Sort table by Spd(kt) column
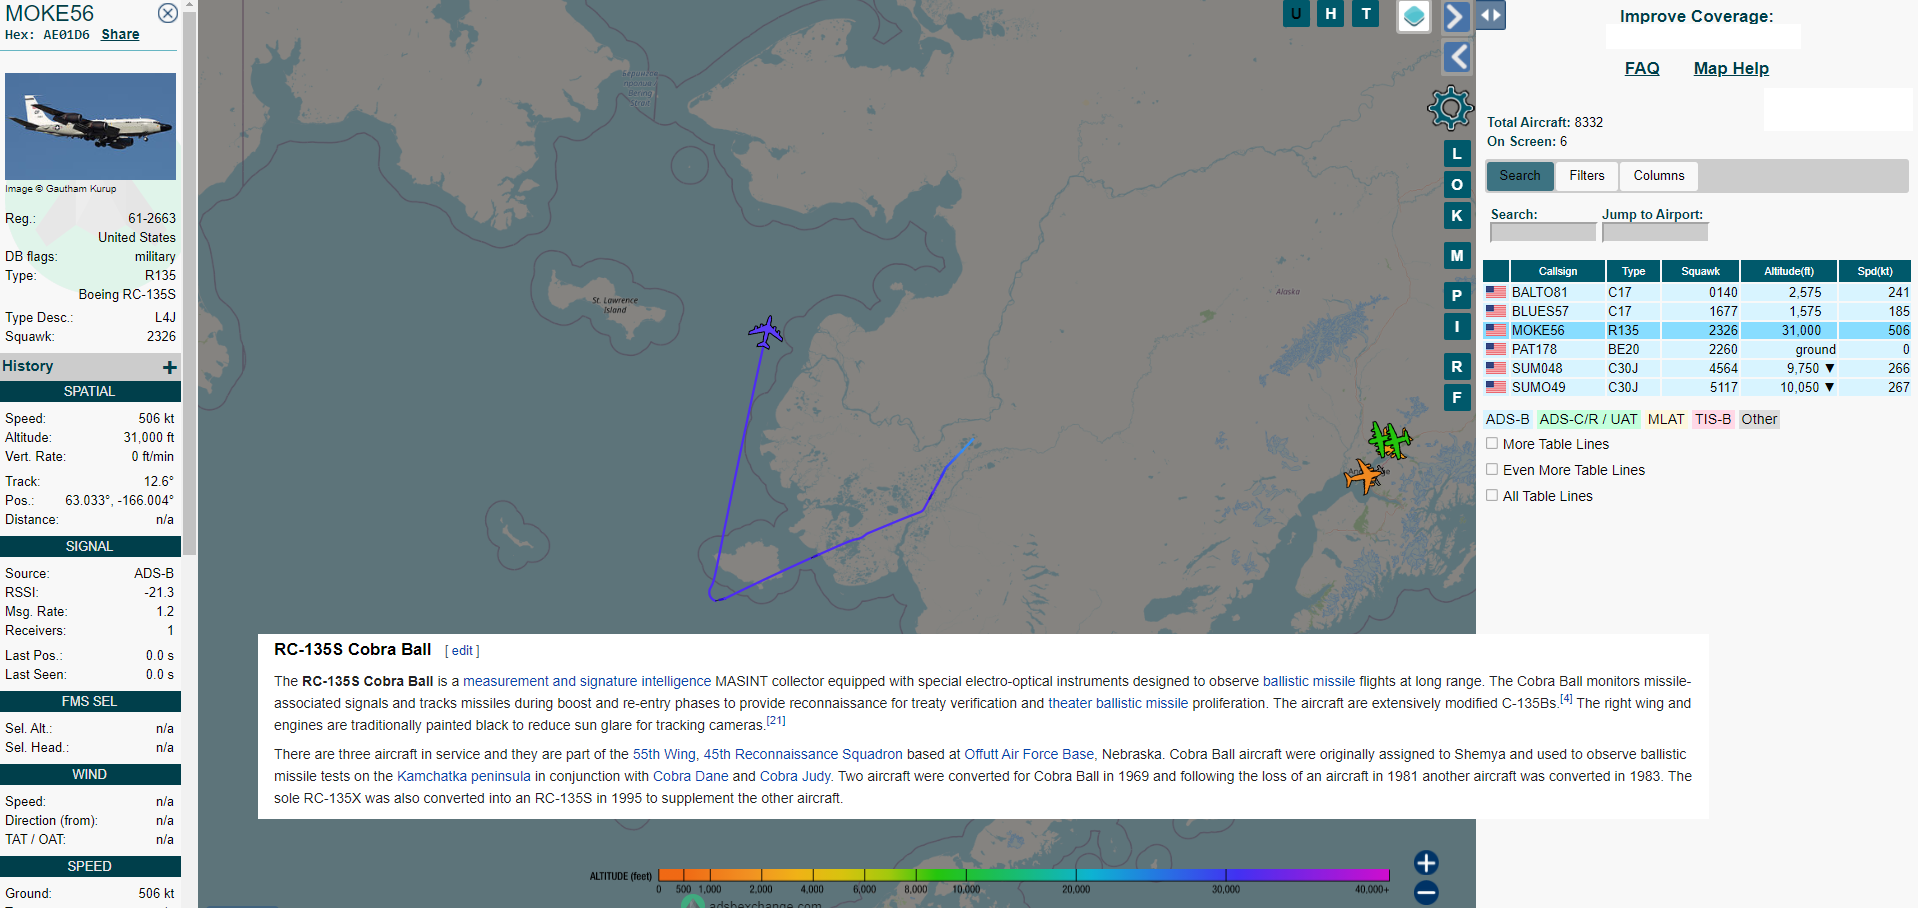 tap(1875, 271)
